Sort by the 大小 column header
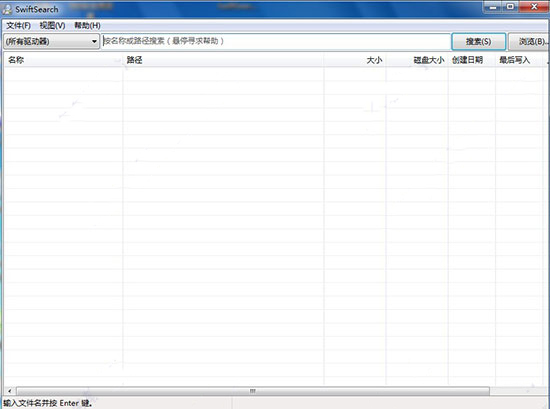This screenshot has height=409, width=550. [355, 60]
